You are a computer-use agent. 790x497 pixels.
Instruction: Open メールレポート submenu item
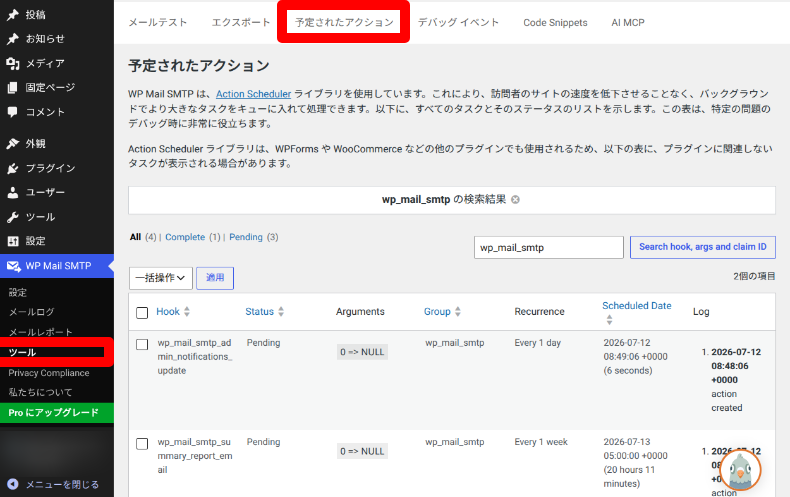(x=40, y=332)
